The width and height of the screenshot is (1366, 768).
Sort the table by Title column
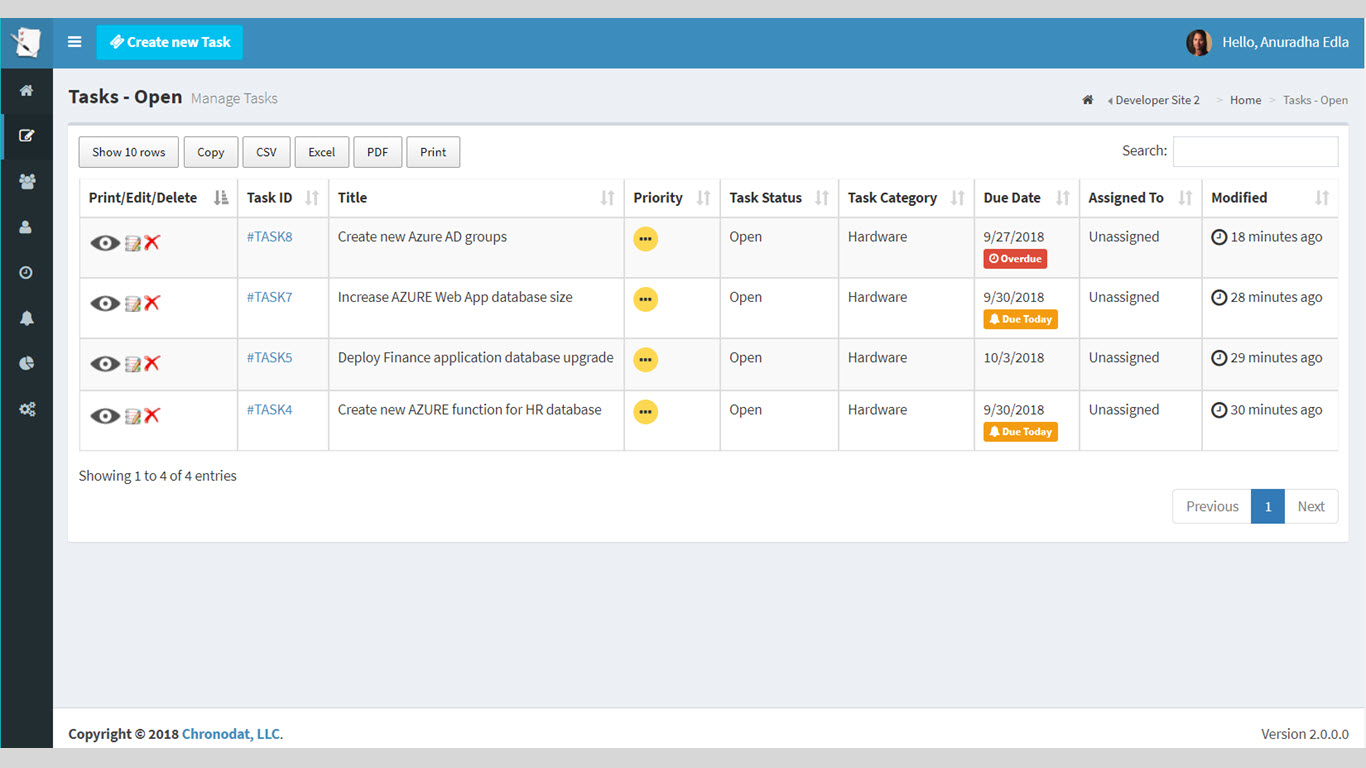click(x=476, y=198)
